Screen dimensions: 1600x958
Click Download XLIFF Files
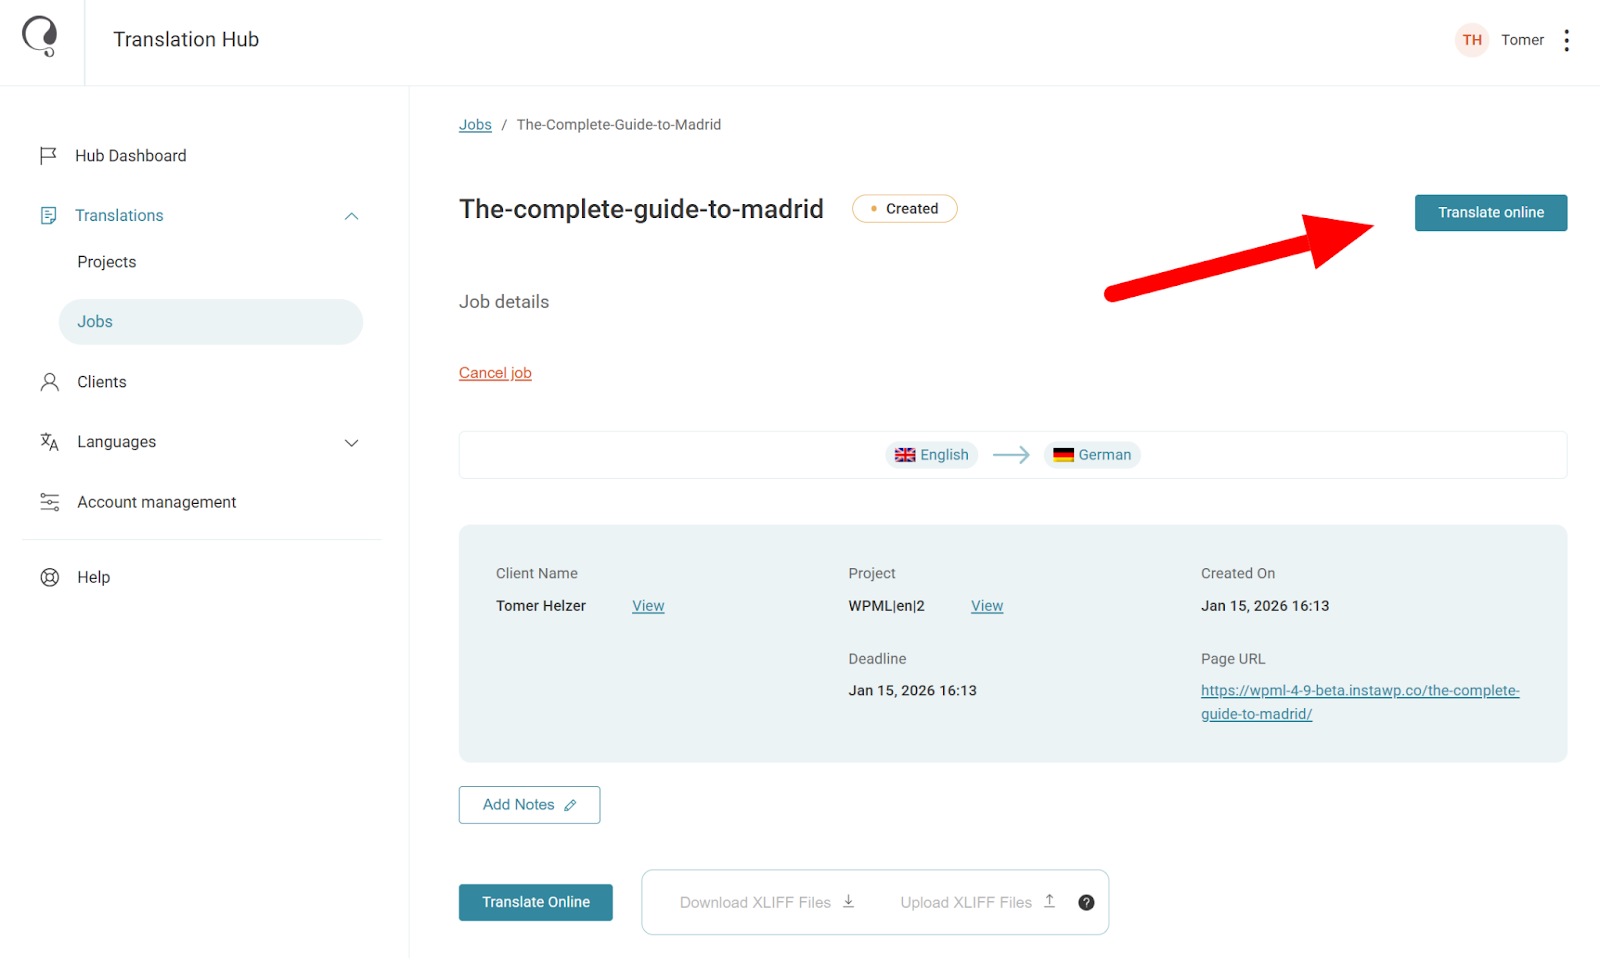click(766, 902)
